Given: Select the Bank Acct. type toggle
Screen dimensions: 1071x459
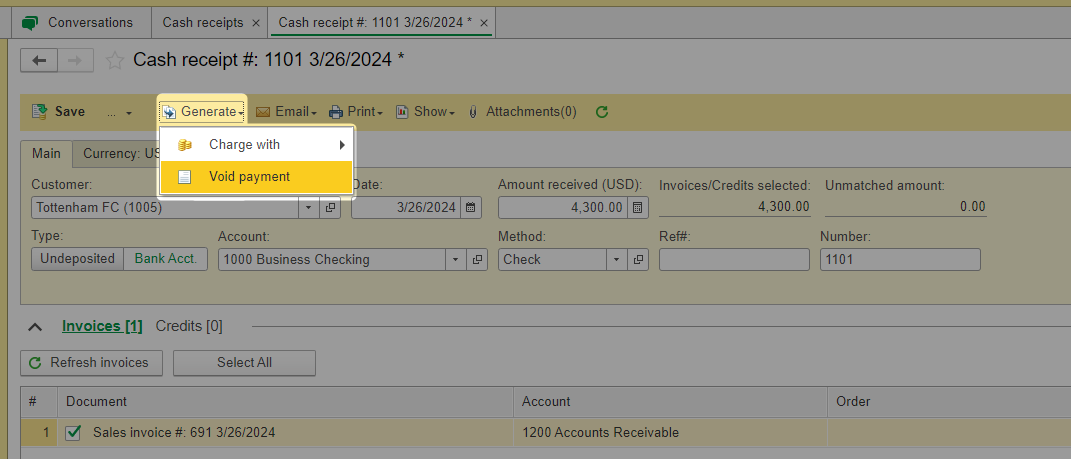Looking at the screenshot, I should tap(166, 259).
